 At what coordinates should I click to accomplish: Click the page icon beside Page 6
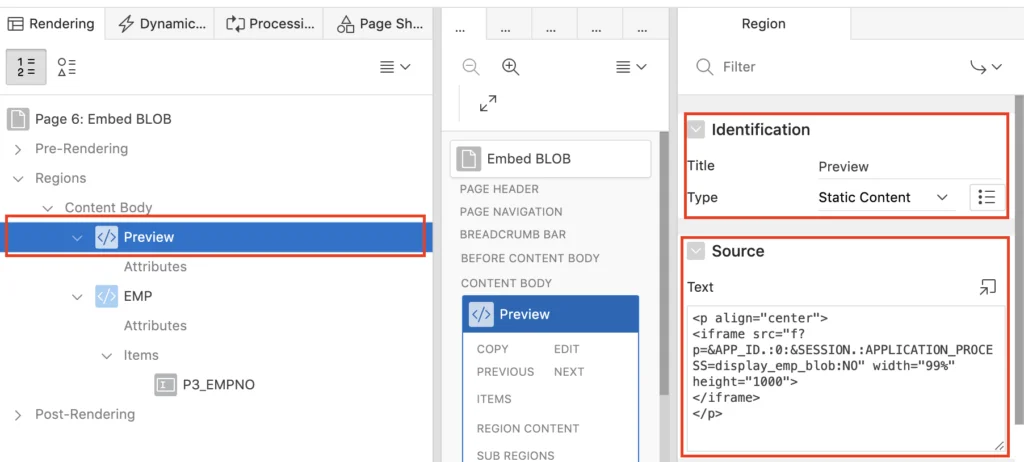pos(18,119)
